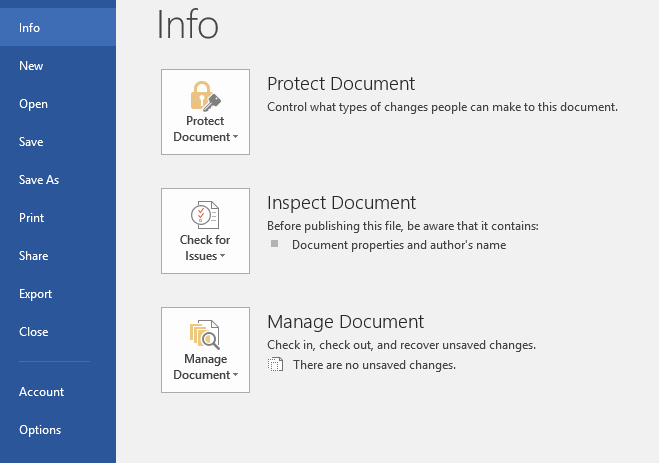Click 'Control what types of changes' description
The image size is (659, 463).
point(443,107)
